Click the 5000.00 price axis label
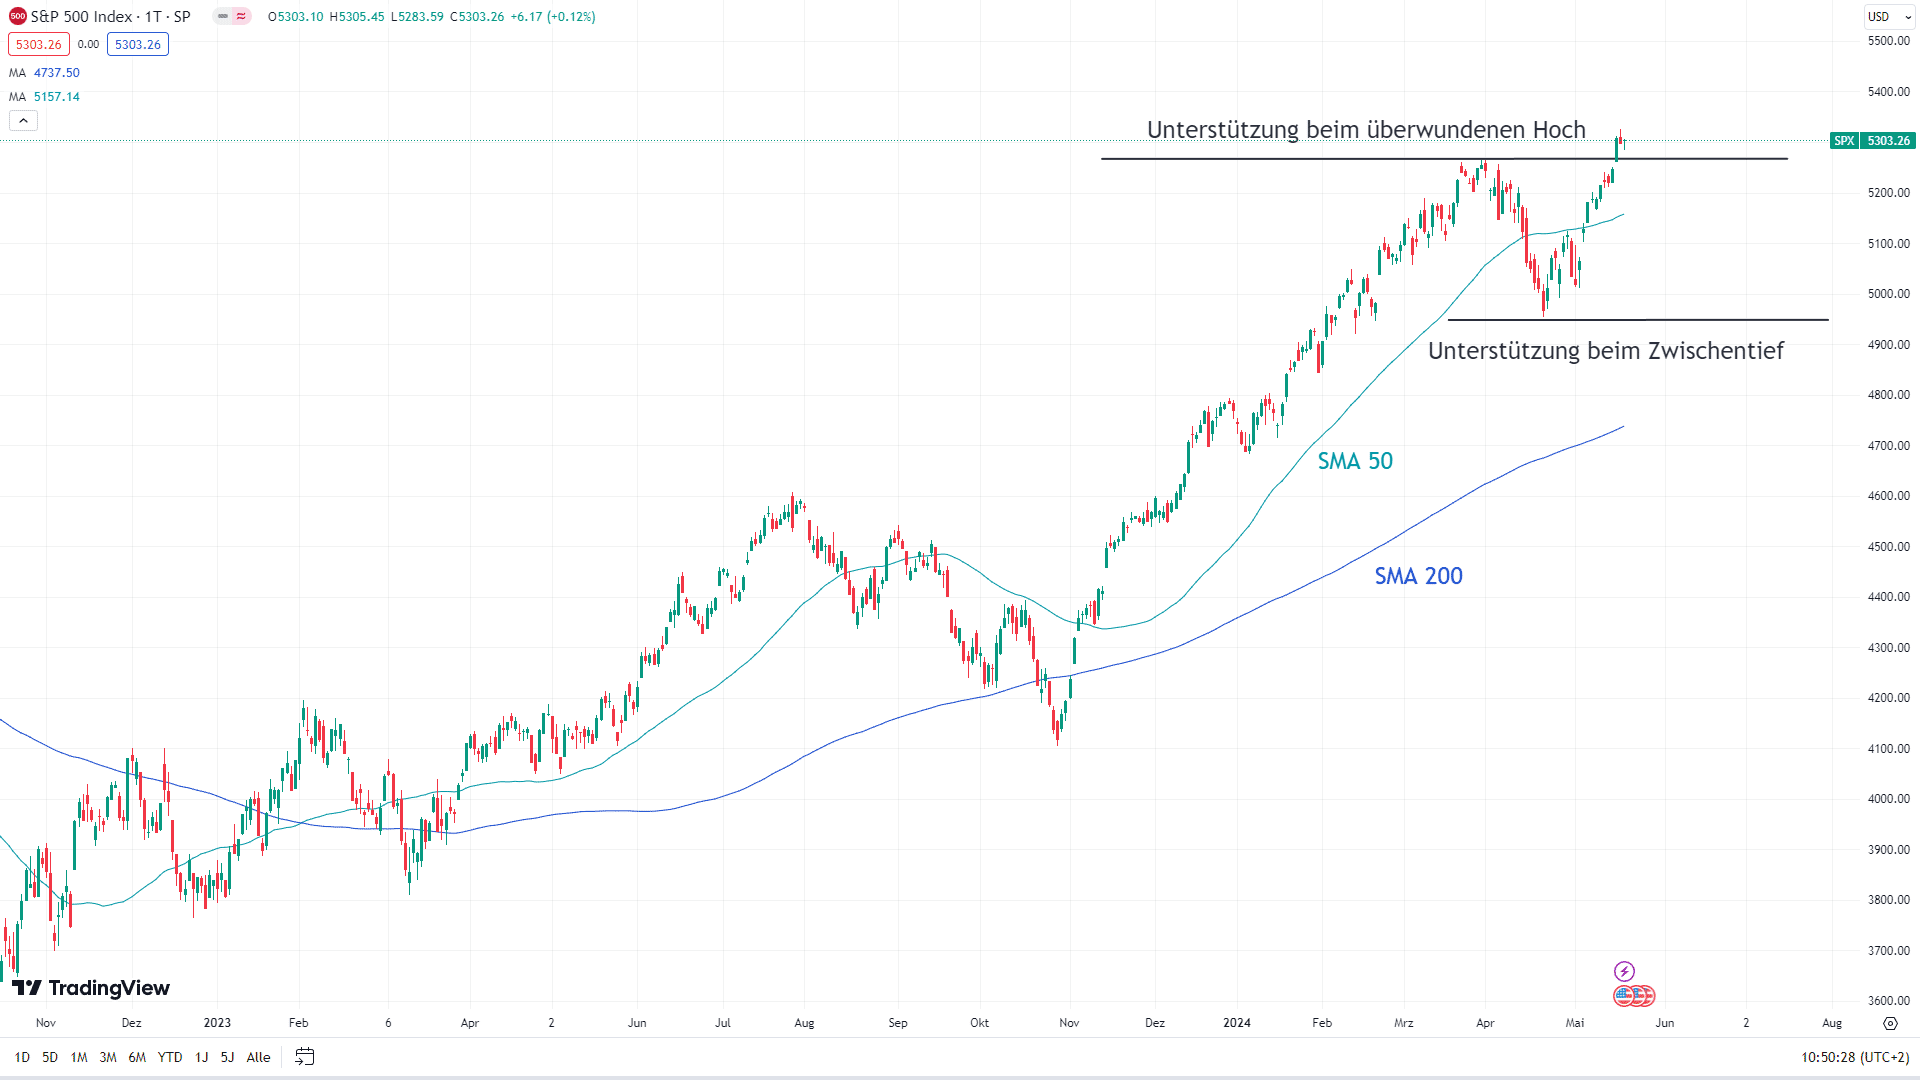 (1889, 294)
